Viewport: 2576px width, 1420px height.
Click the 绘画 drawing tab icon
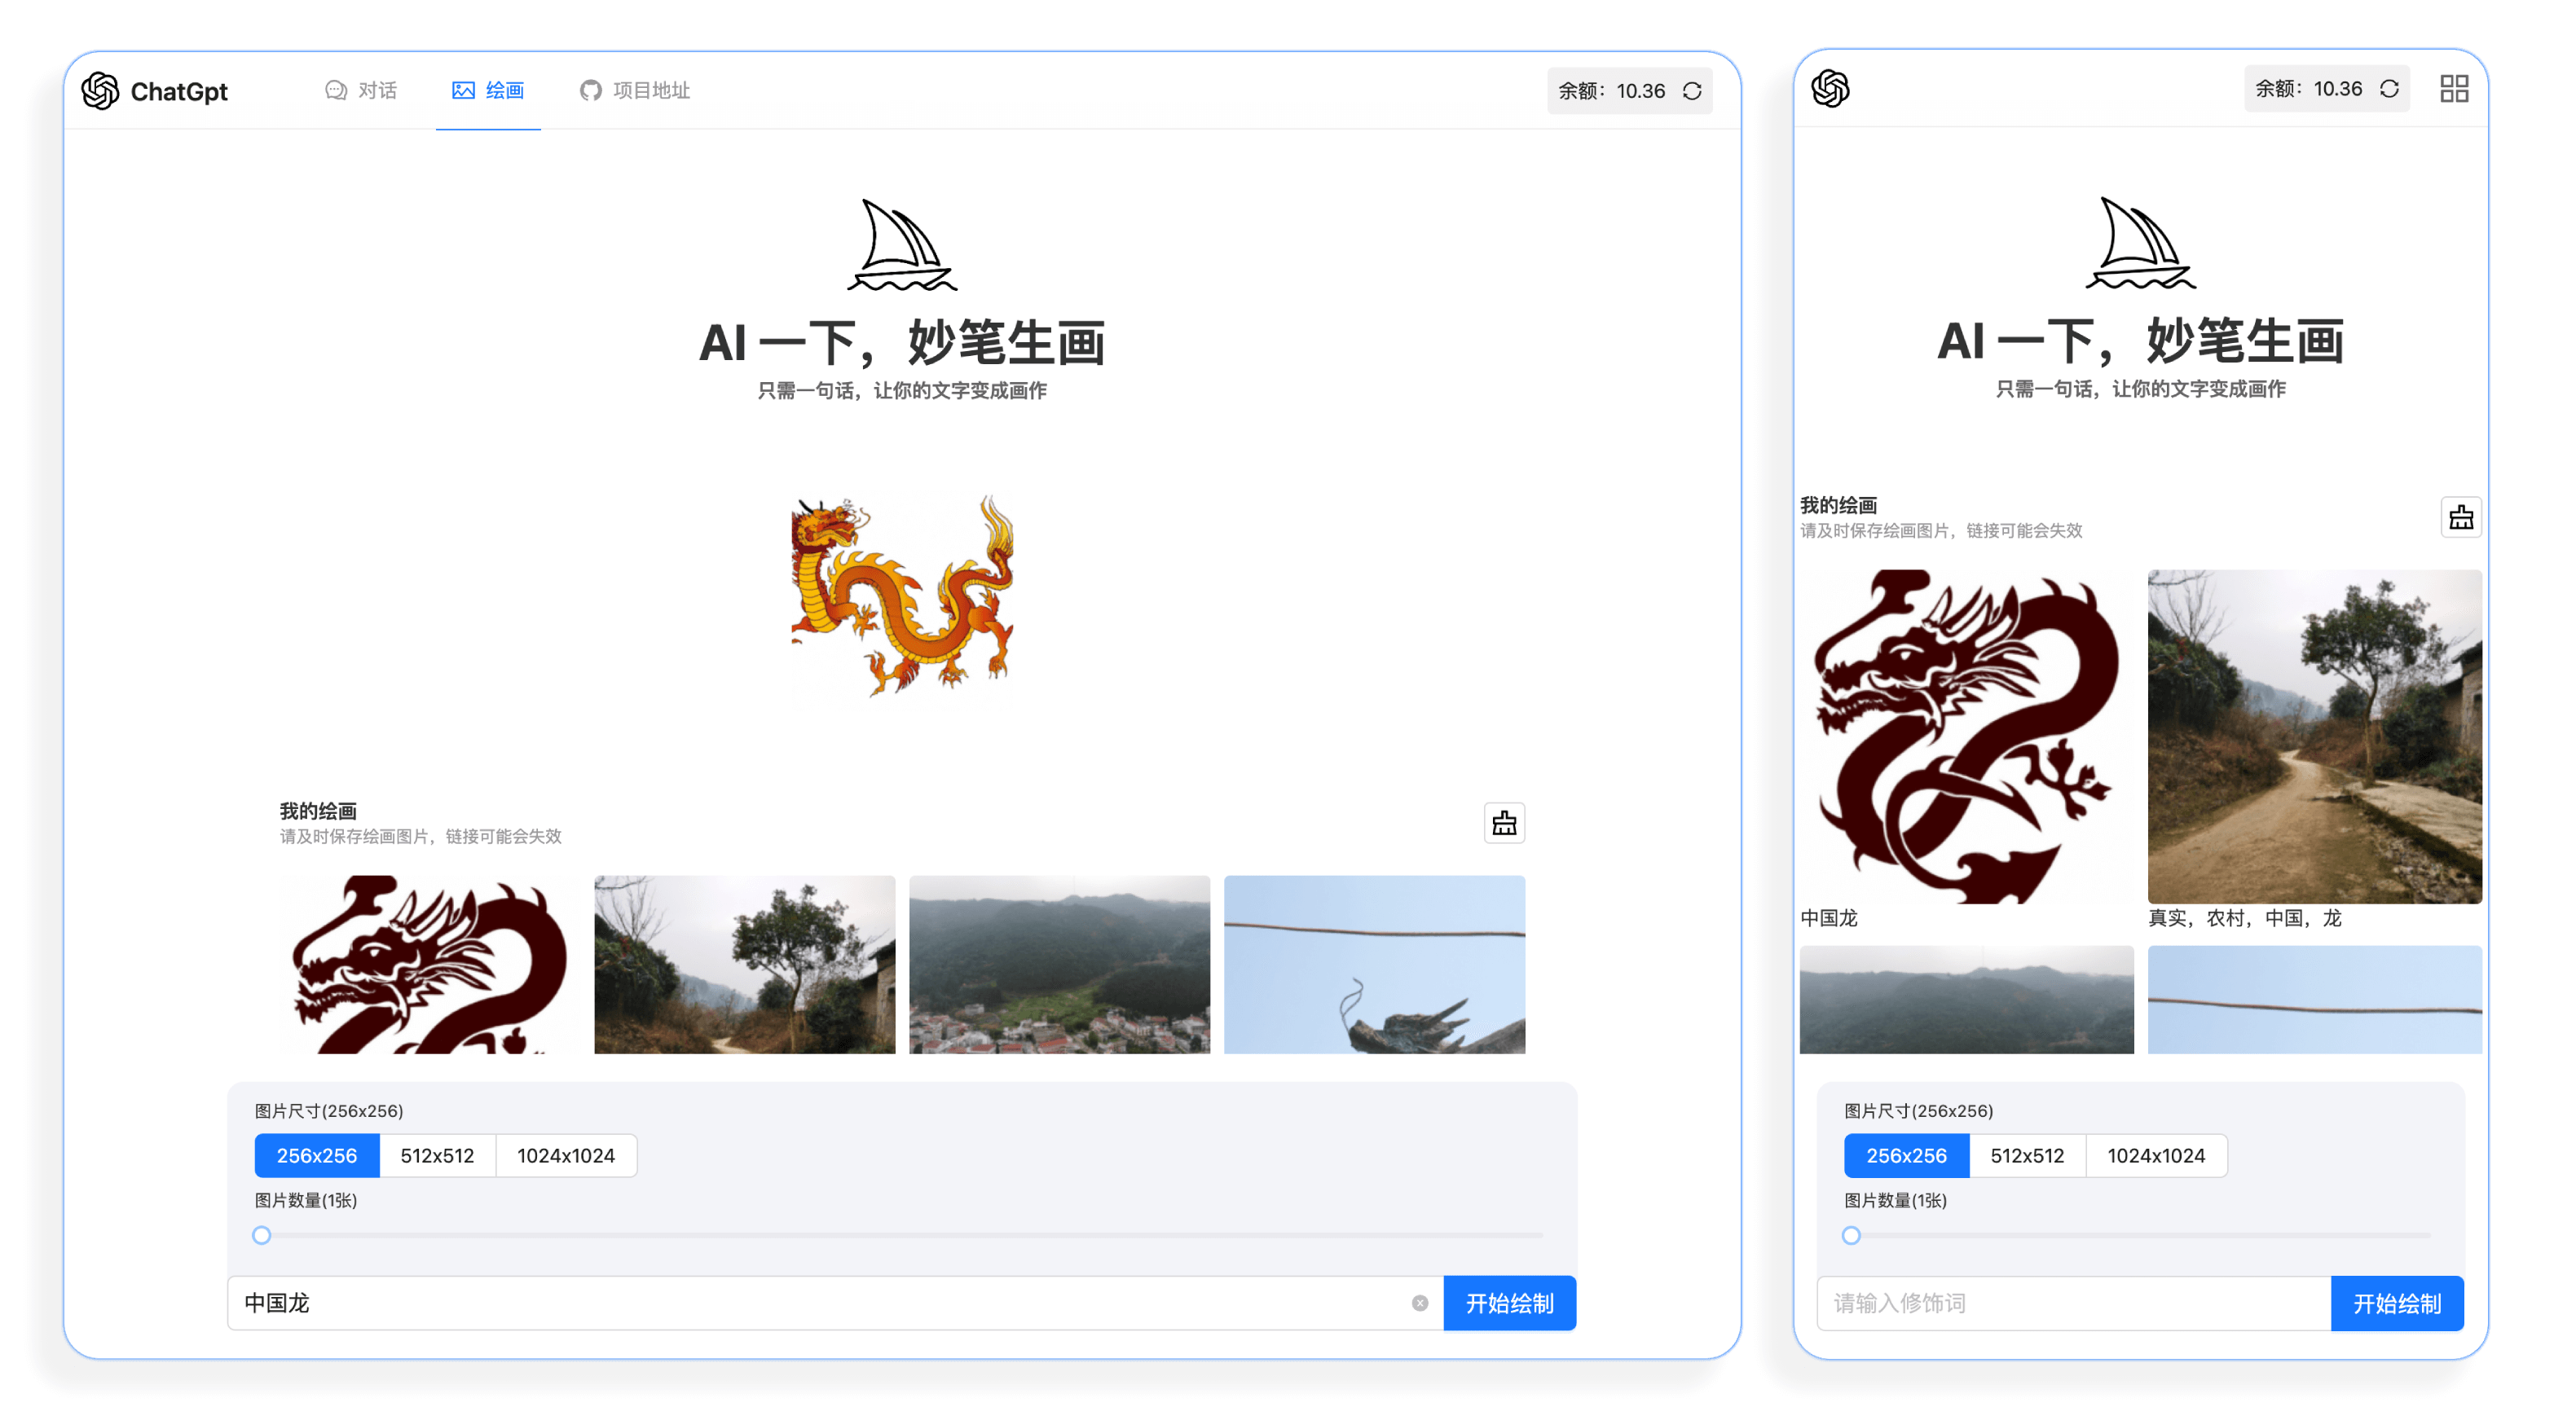(x=462, y=89)
